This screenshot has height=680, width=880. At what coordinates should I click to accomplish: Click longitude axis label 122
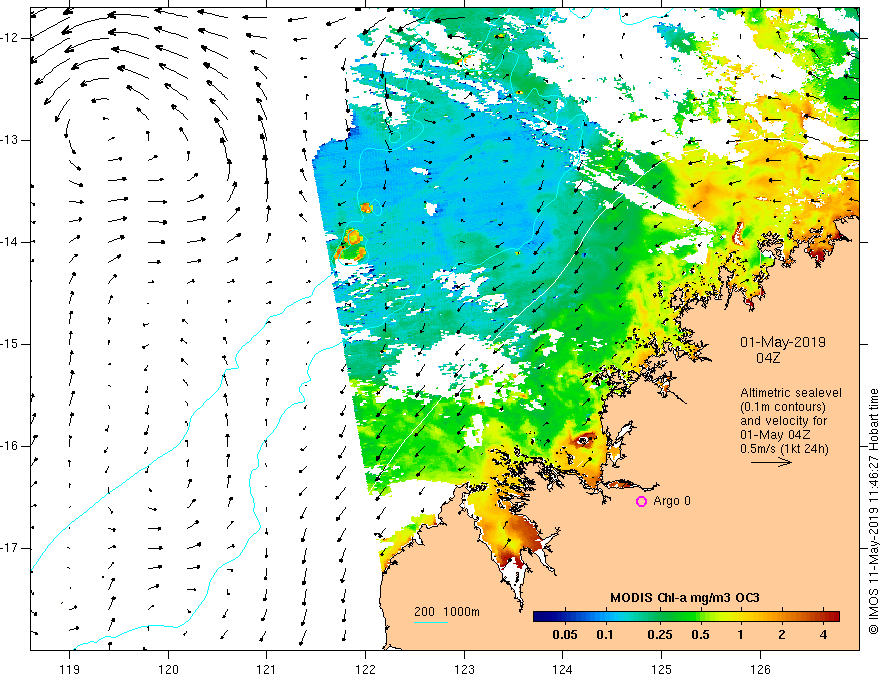[x=365, y=669]
